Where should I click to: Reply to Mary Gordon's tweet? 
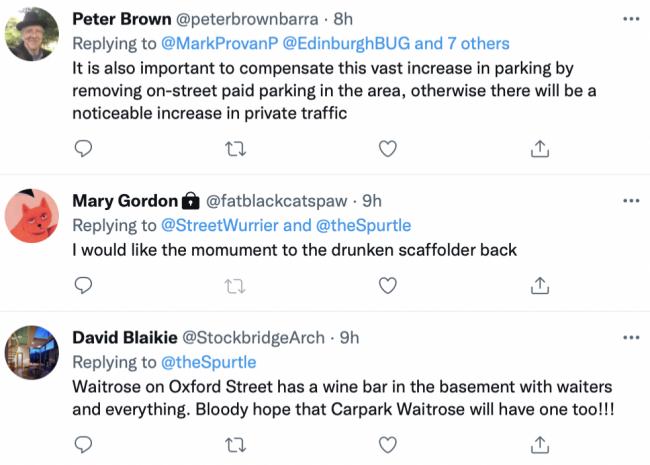(x=83, y=285)
